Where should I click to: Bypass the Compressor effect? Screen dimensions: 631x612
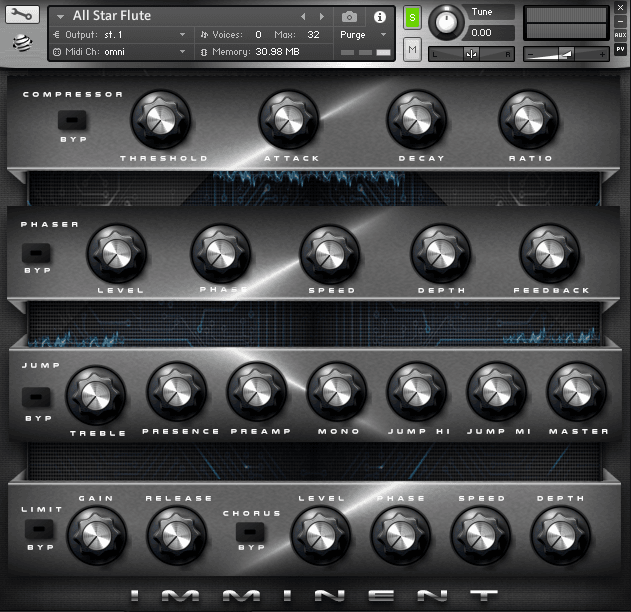pyautogui.click(x=72, y=120)
